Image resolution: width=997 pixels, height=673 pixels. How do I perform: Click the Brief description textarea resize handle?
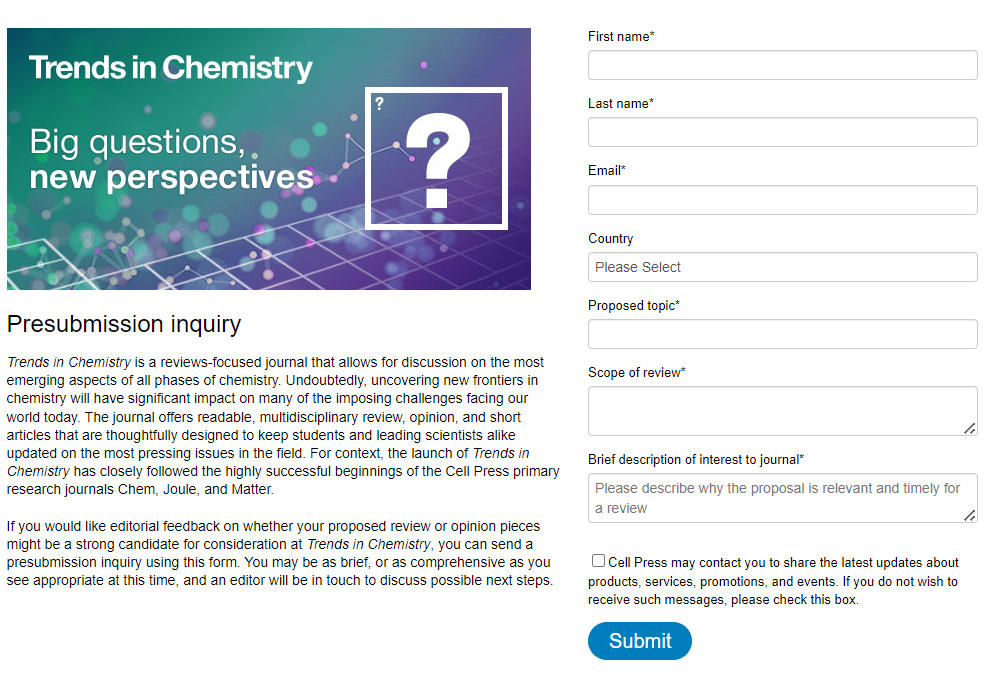pyautogui.click(x=970, y=515)
